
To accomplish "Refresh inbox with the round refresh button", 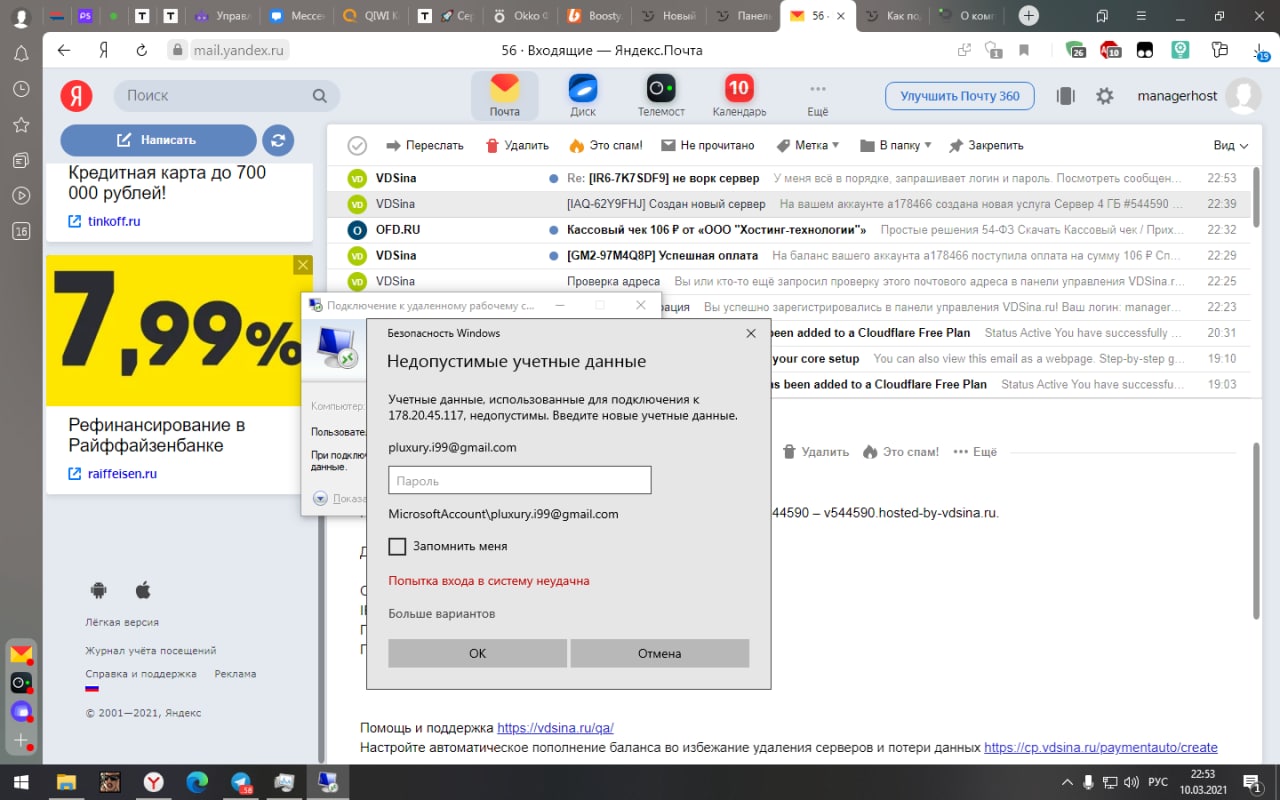I will point(278,140).
